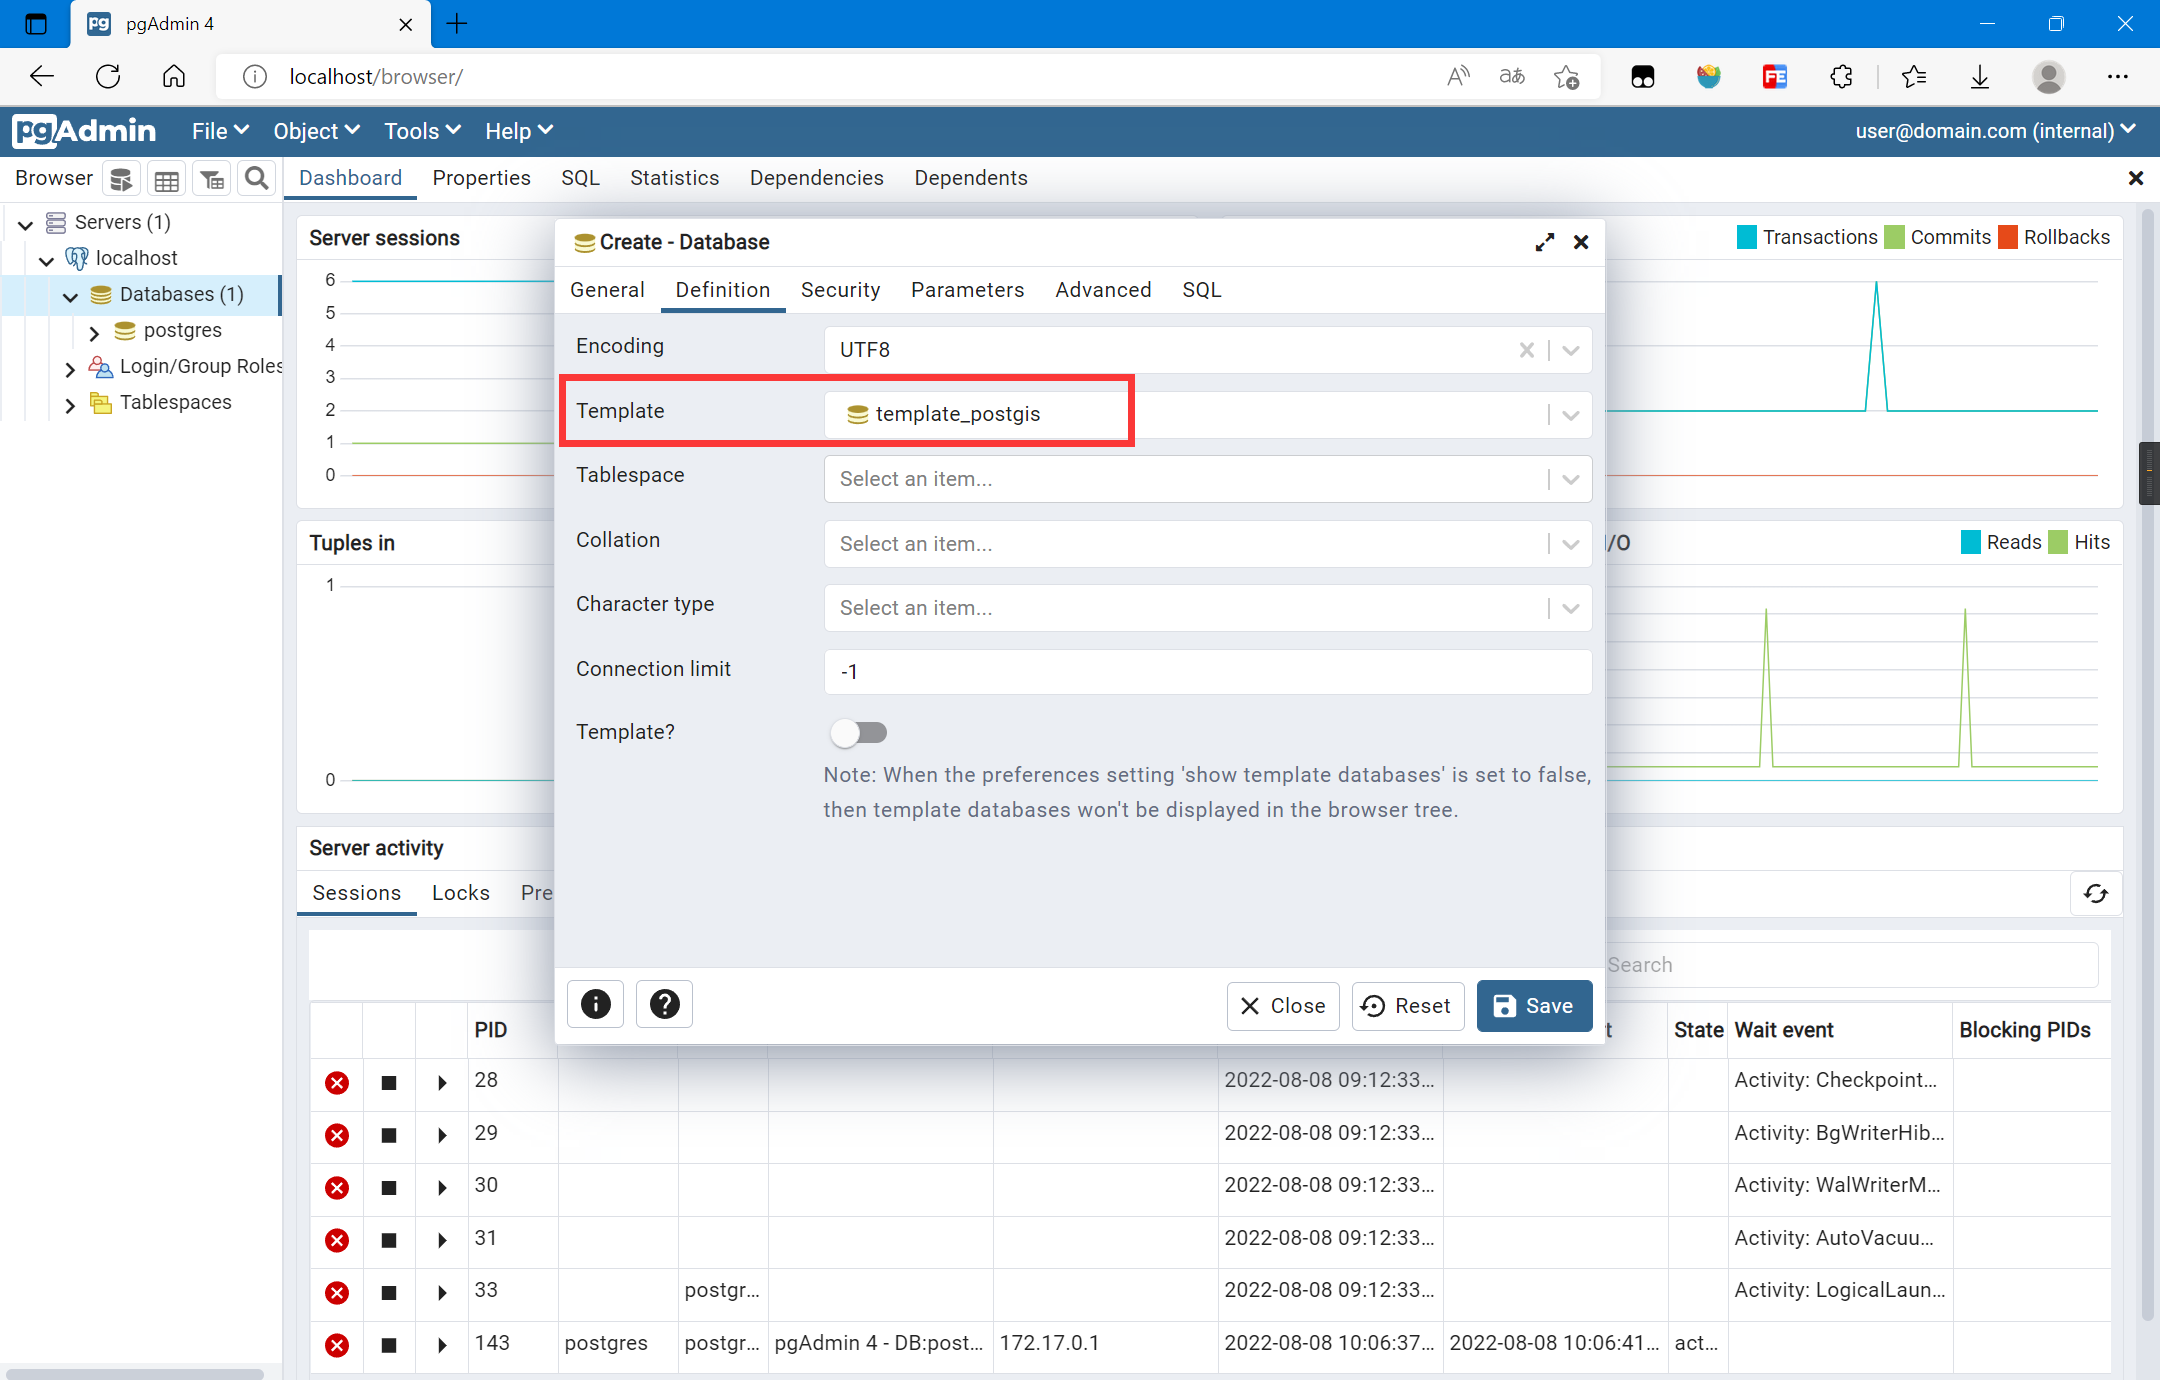The width and height of the screenshot is (2160, 1380).
Task: Open the Search Objects magnifier icon
Action: [x=257, y=178]
